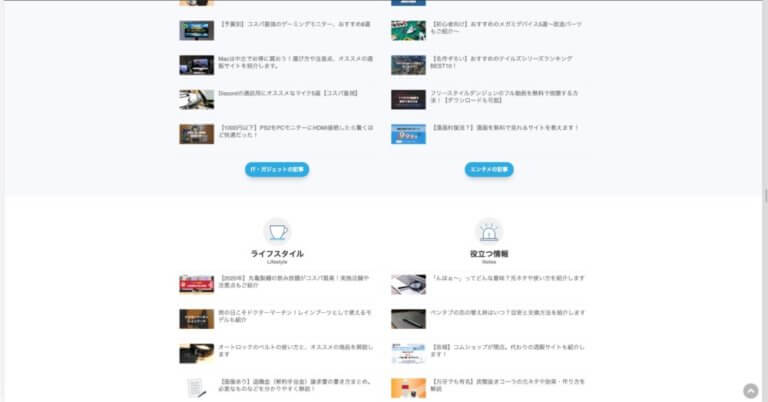Open the gaming monitor article thumbnail
768x402 pixels.
tap(196, 31)
